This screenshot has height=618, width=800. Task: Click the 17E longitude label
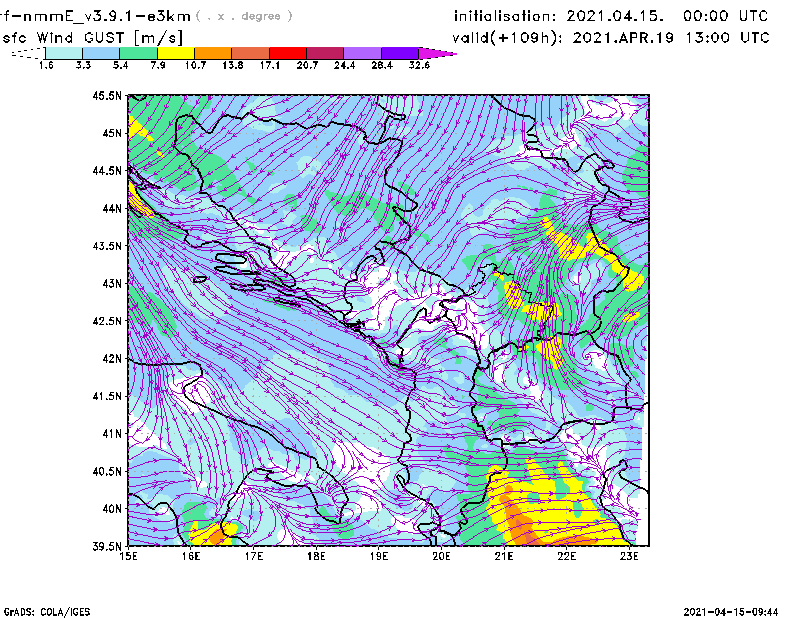coord(254,556)
